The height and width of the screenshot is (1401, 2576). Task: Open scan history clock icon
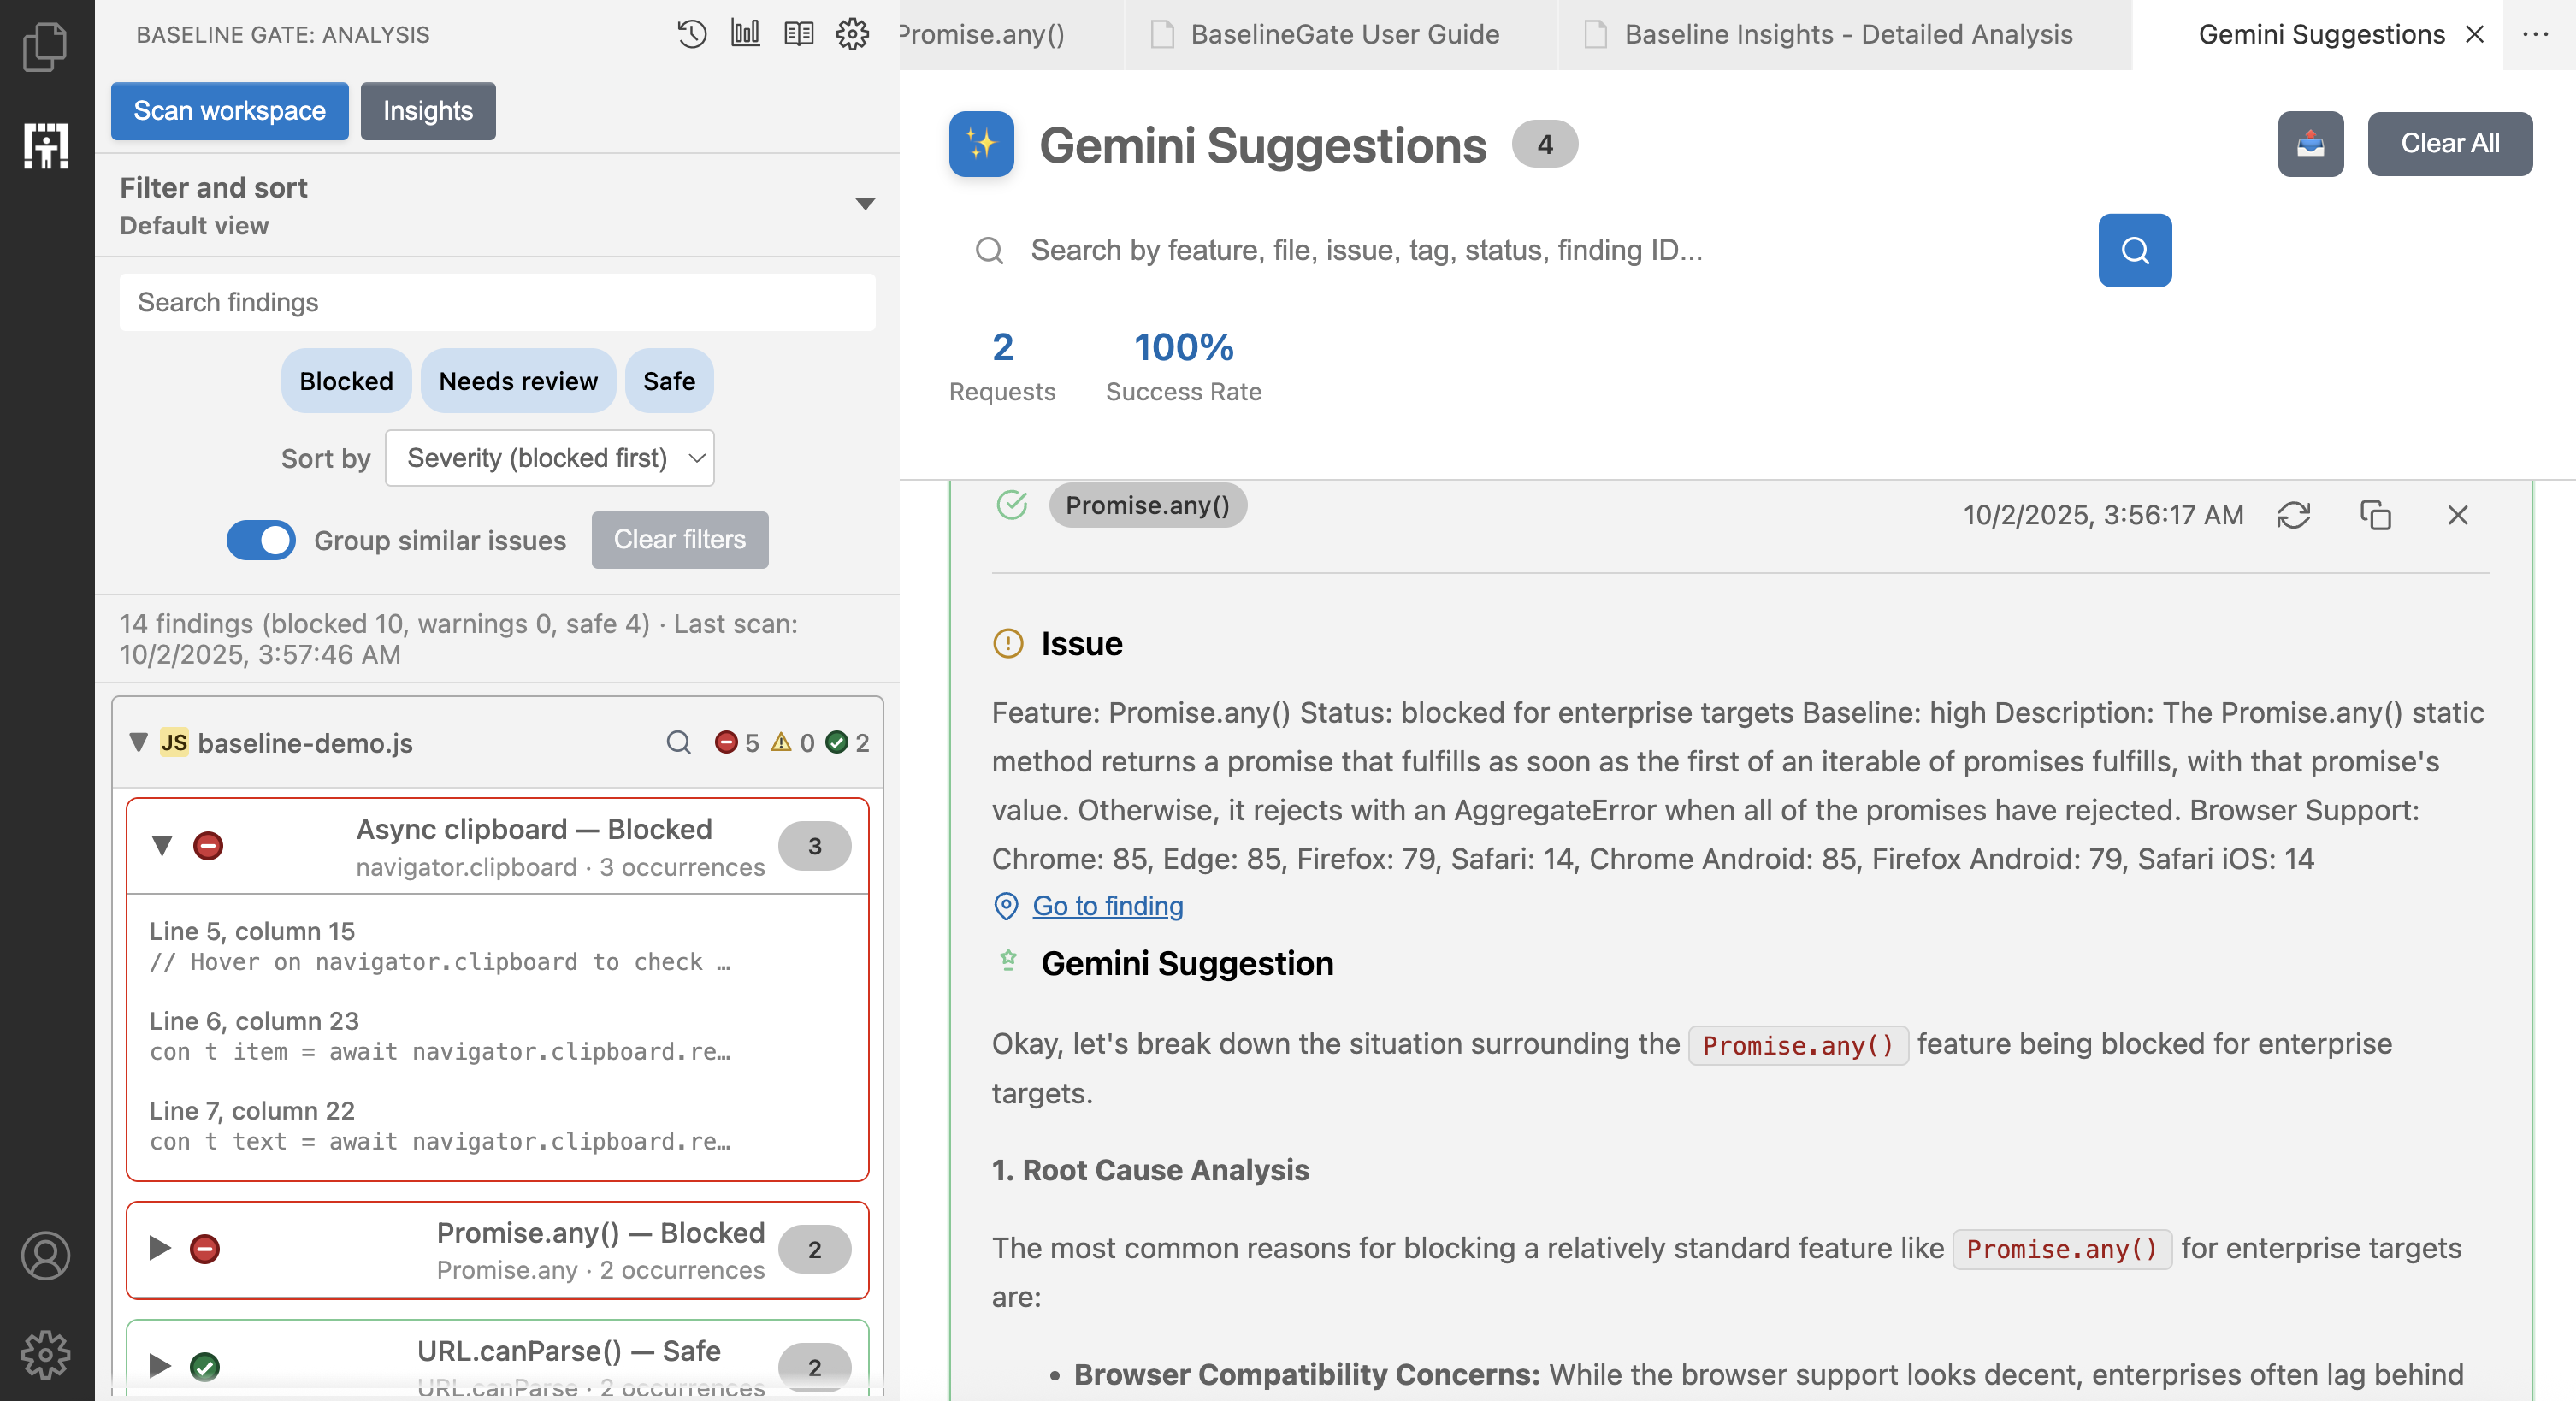coord(691,34)
